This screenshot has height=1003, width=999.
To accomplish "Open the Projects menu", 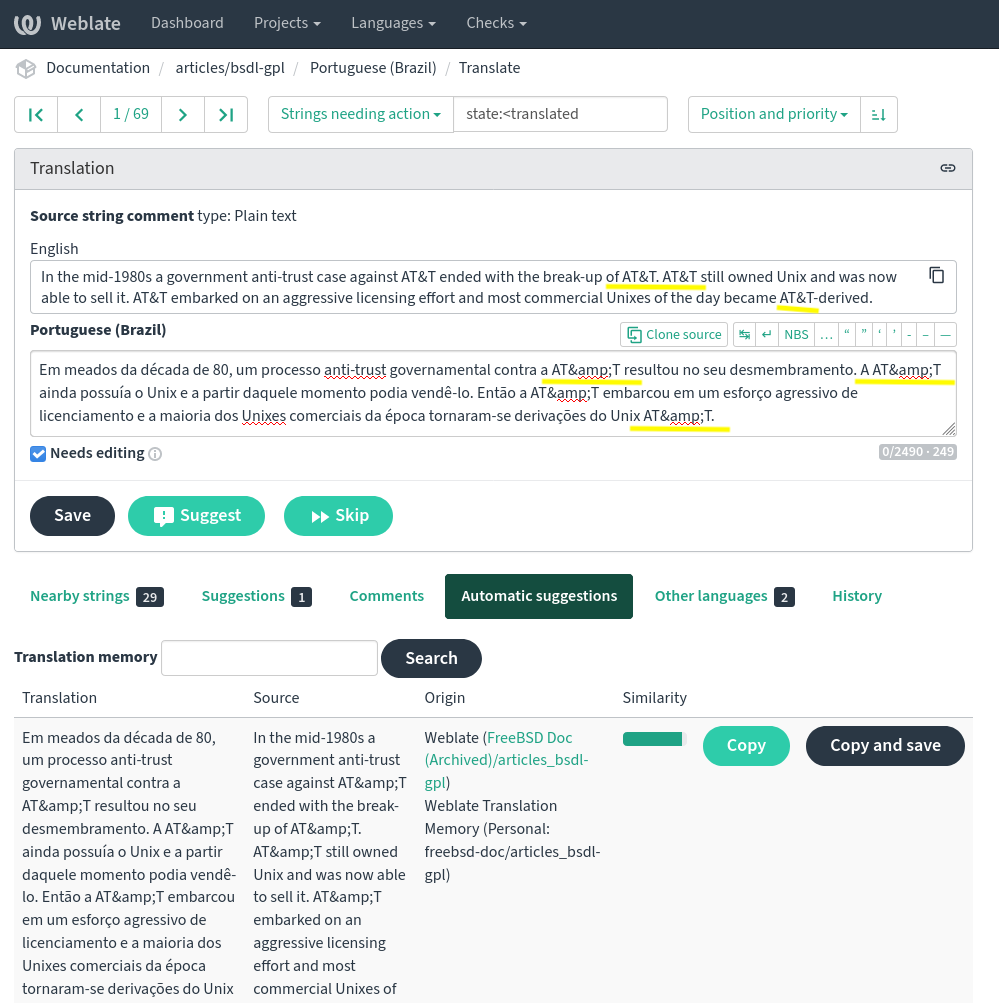I will (x=287, y=23).
